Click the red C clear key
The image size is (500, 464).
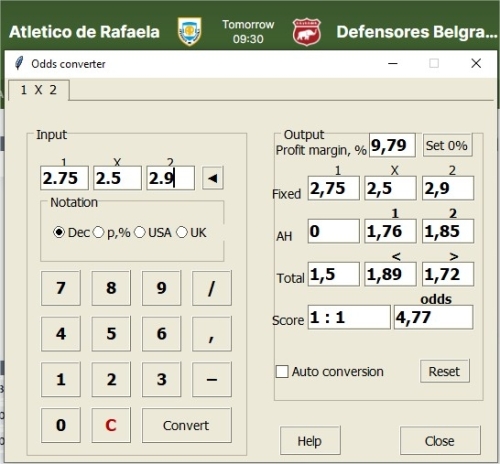point(111,425)
